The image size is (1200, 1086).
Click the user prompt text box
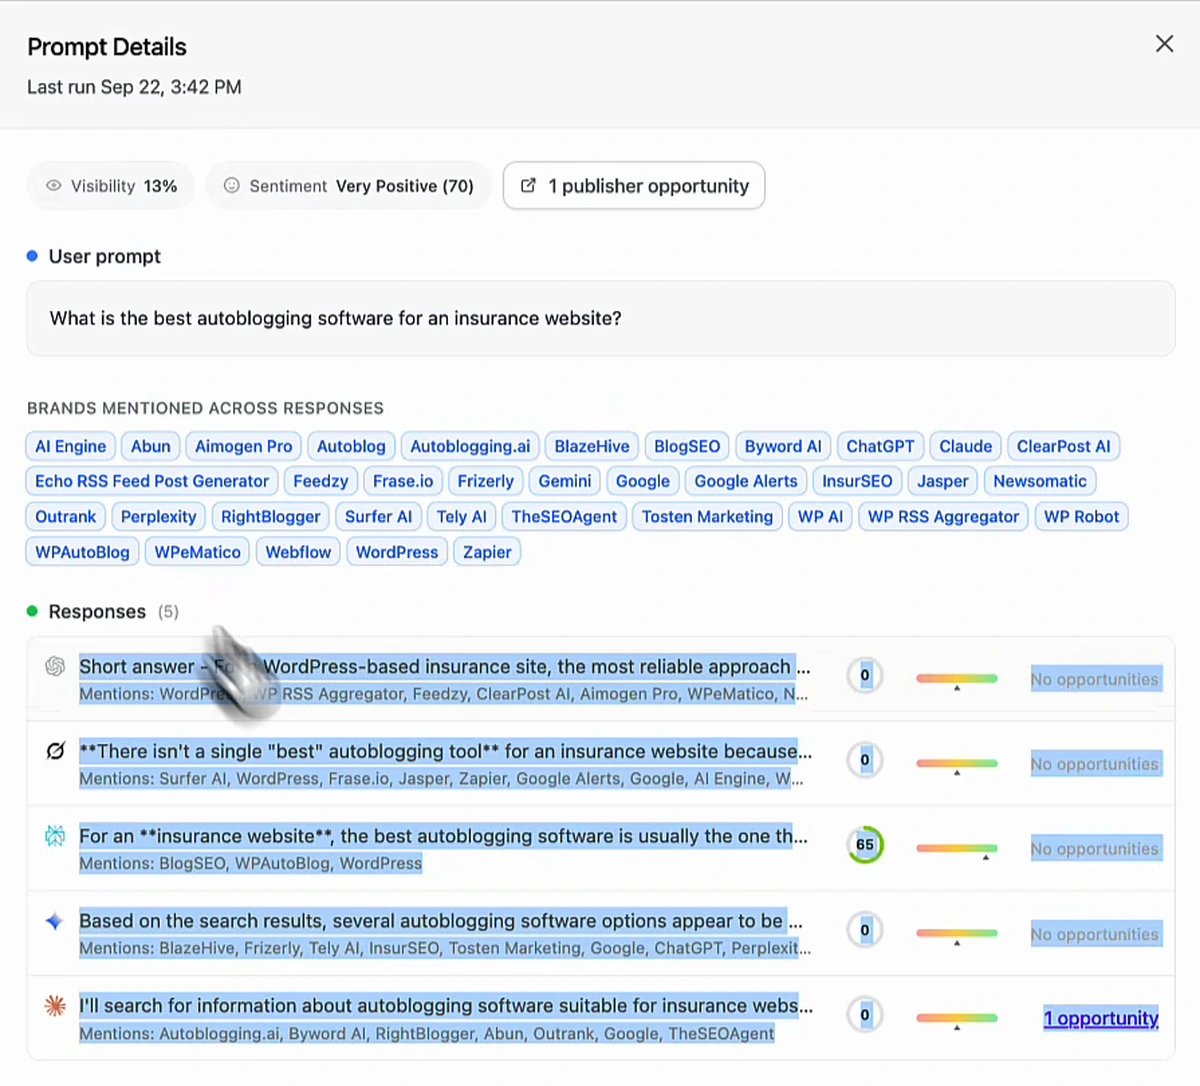click(x=601, y=318)
